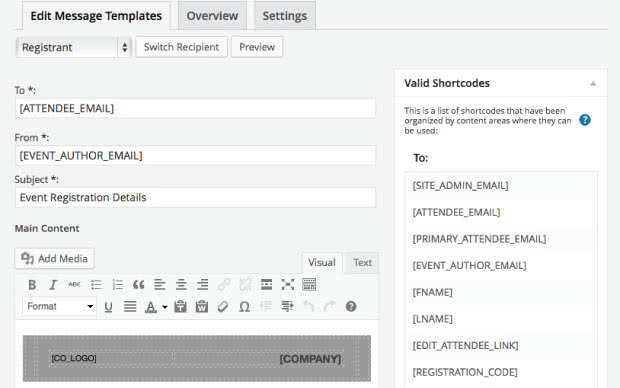The image size is (620, 388).
Task: Switch the editor to Visual tab
Action: [x=322, y=263]
